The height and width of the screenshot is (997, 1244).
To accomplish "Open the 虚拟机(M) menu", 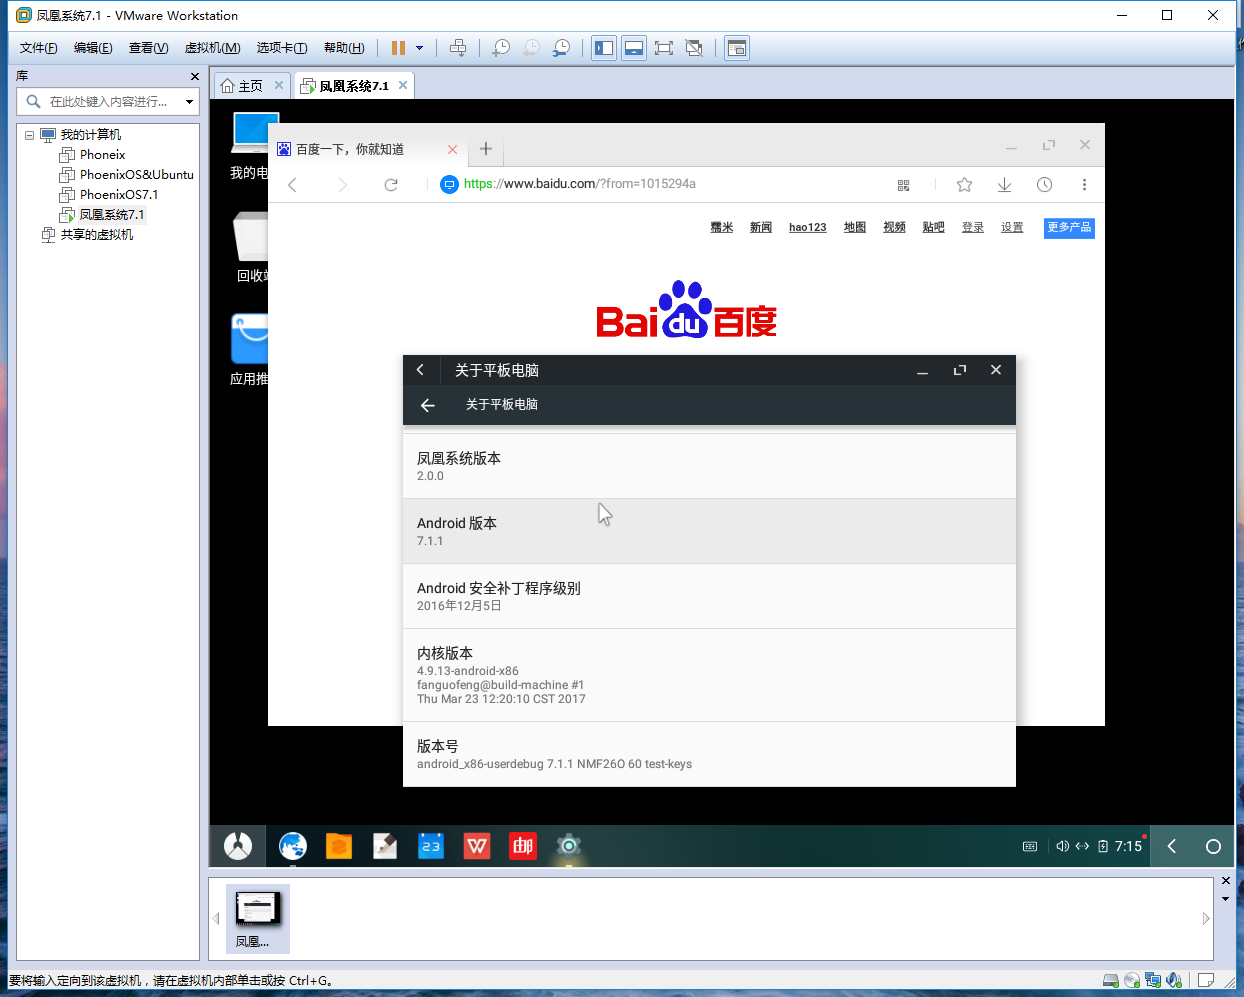I will (x=212, y=48).
